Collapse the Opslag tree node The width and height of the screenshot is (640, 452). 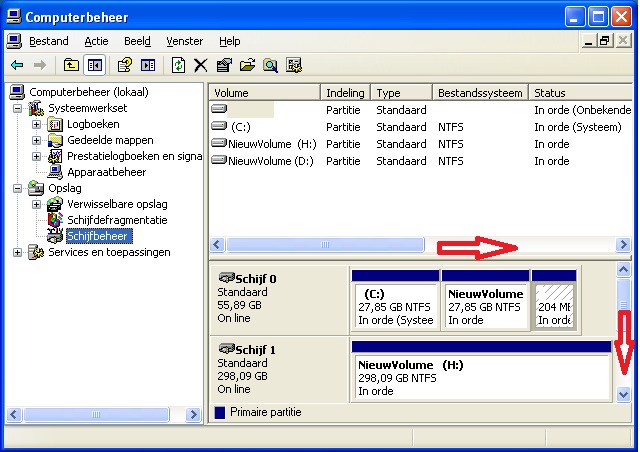point(17,188)
